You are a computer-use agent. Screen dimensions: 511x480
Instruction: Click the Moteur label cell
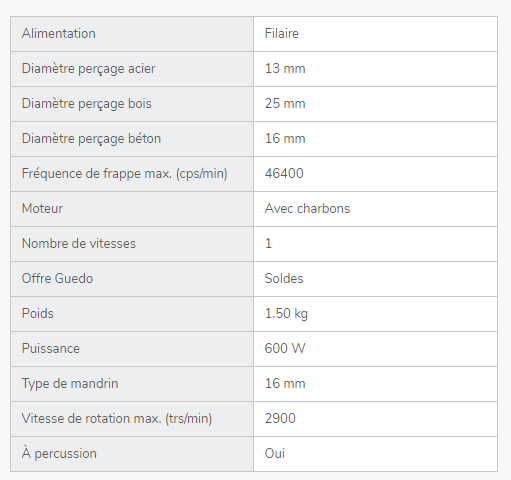click(x=132, y=209)
